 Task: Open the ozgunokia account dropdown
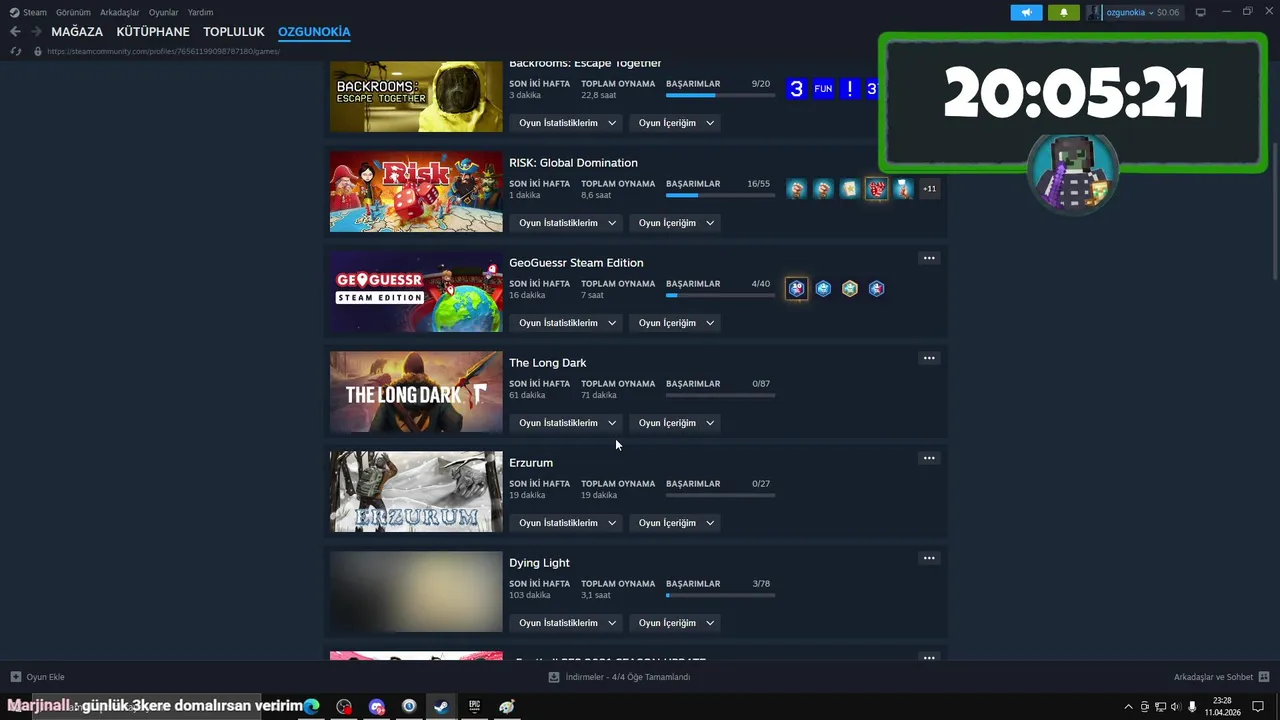1134,12
